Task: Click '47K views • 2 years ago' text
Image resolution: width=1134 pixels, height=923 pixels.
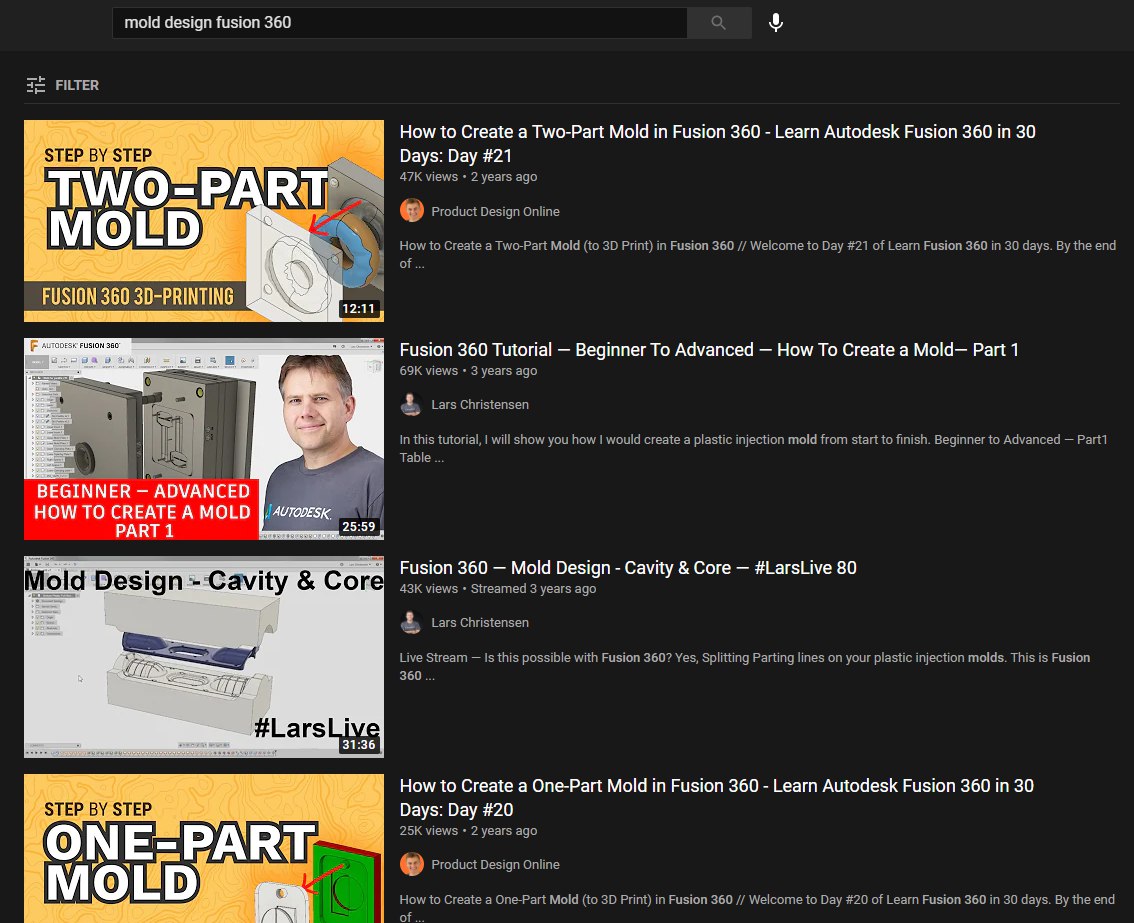Action: click(x=469, y=176)
